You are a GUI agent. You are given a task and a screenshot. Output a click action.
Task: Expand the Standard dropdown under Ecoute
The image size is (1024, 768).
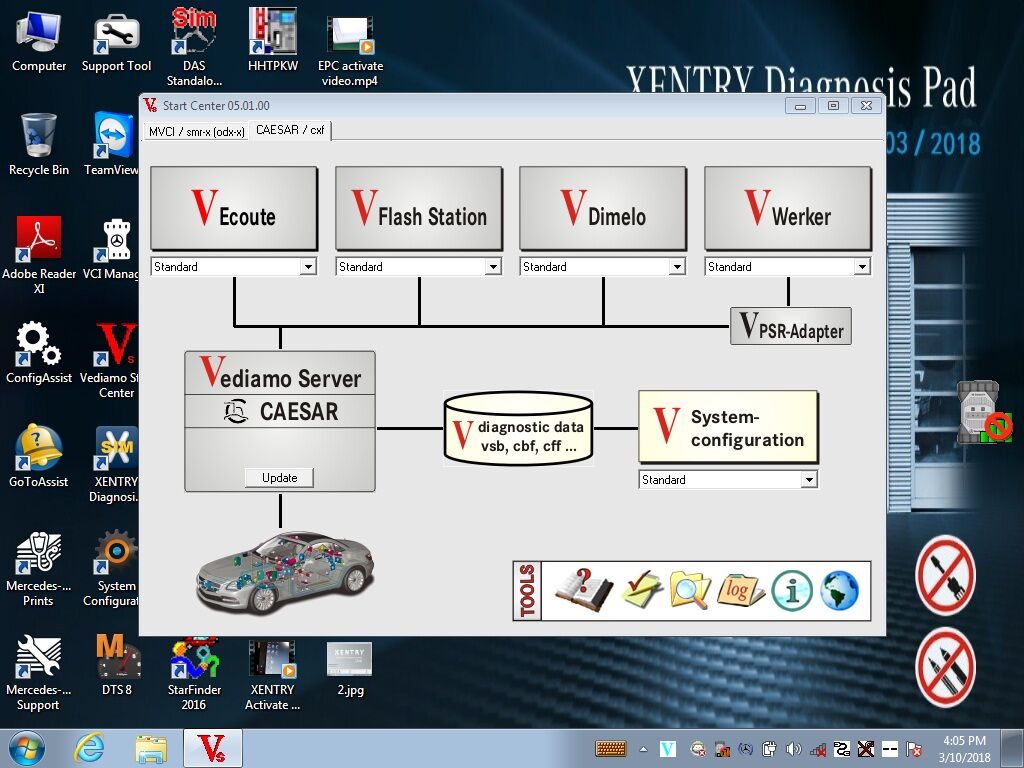click(308, 266)
